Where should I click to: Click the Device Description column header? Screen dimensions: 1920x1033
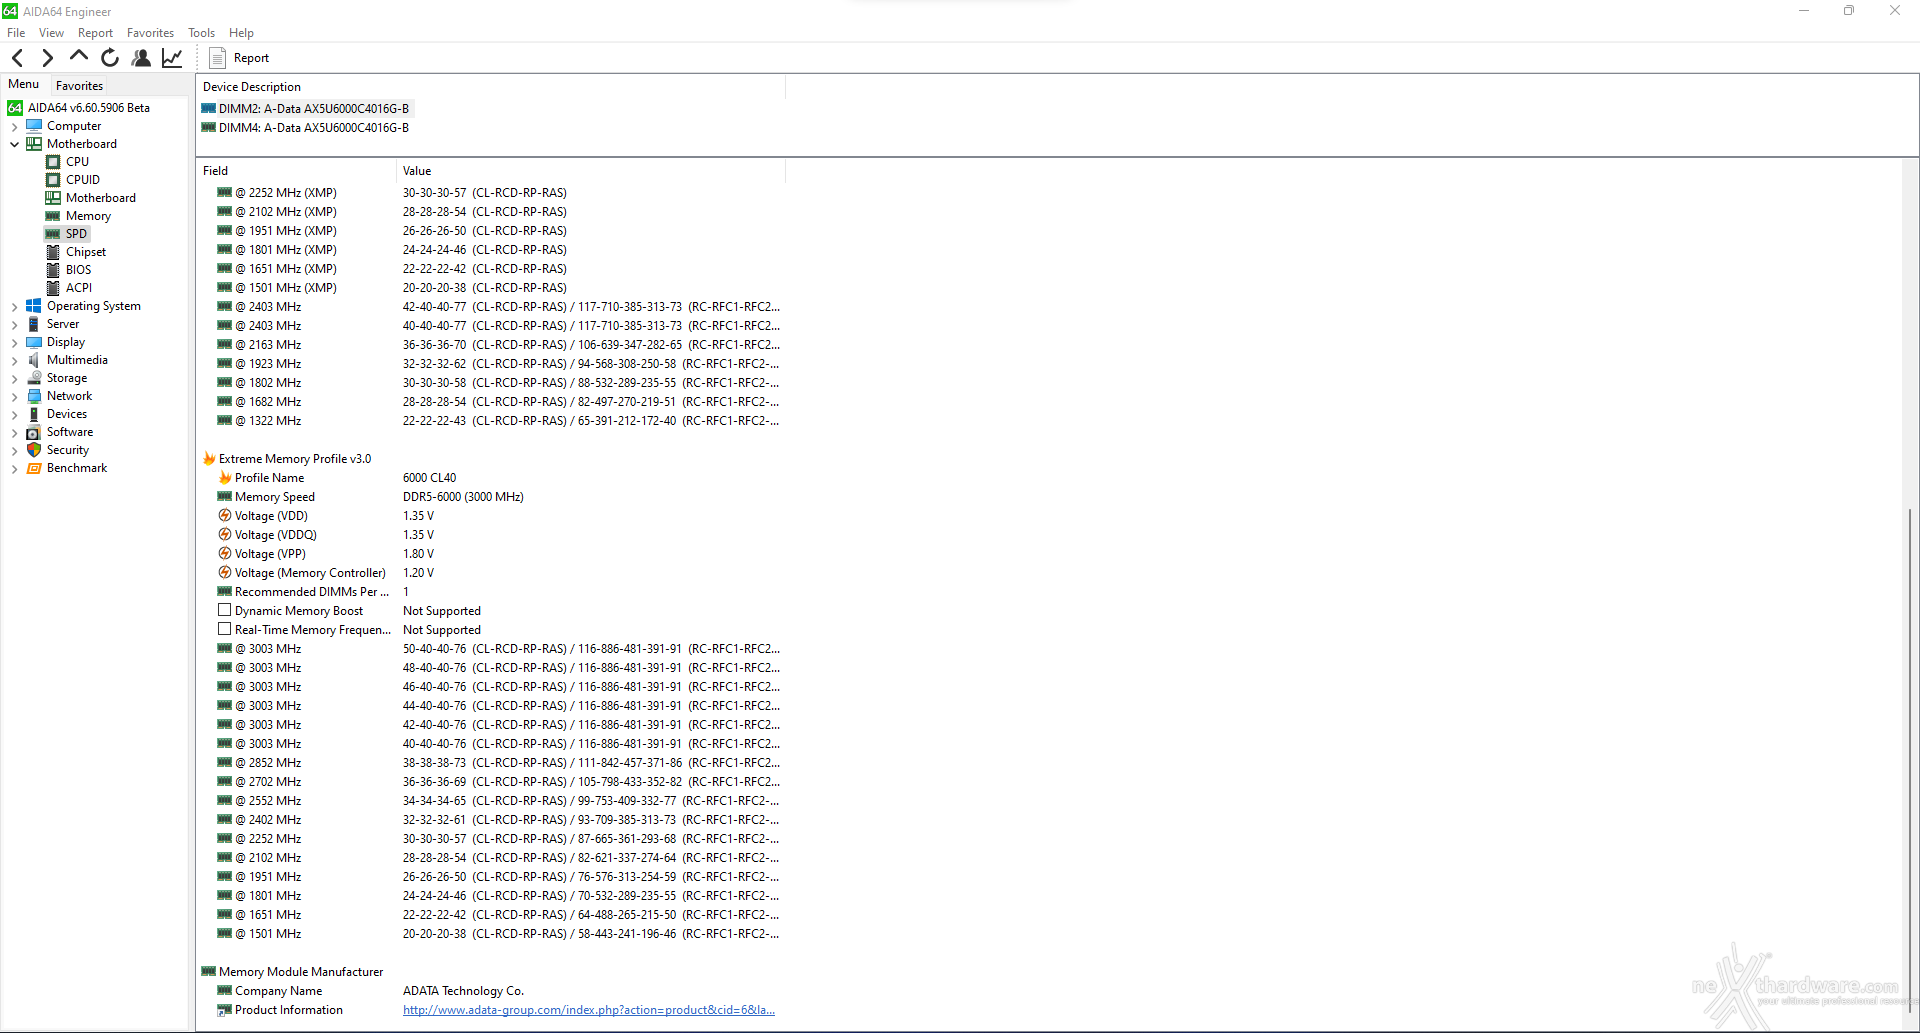click(x=491, y=87)
